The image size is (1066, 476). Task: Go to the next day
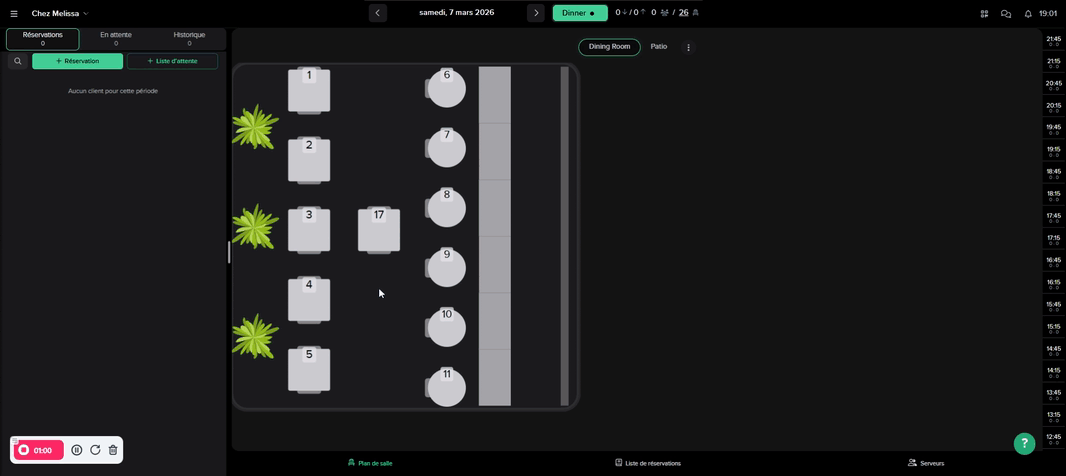[536, 13]
